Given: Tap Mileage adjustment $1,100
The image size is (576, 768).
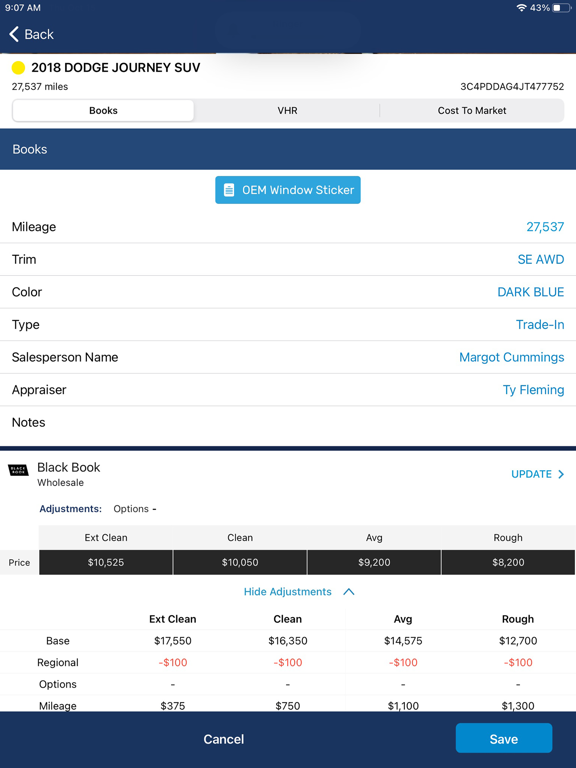Looking at the screenshot, I should point(403,706).
